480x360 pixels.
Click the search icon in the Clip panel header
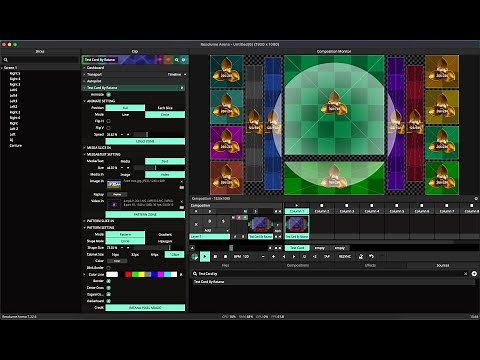tap(177, 60)
